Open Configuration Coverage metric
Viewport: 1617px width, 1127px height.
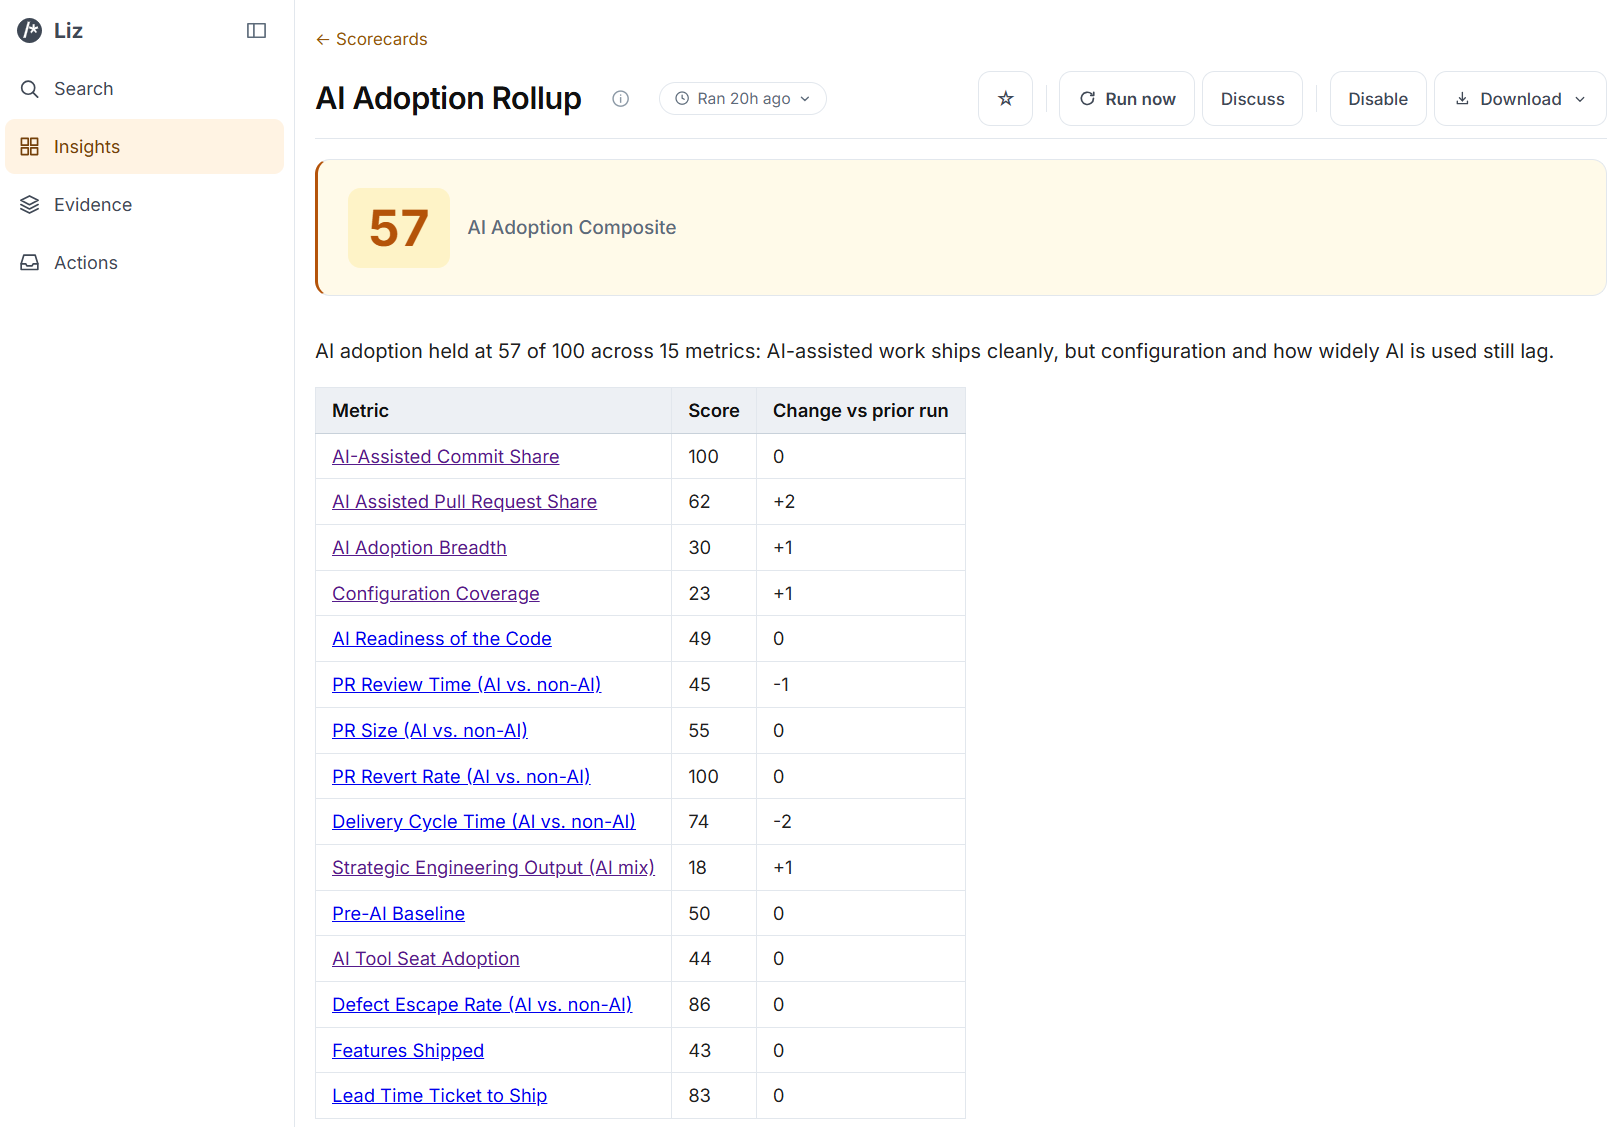click(436, 594)
